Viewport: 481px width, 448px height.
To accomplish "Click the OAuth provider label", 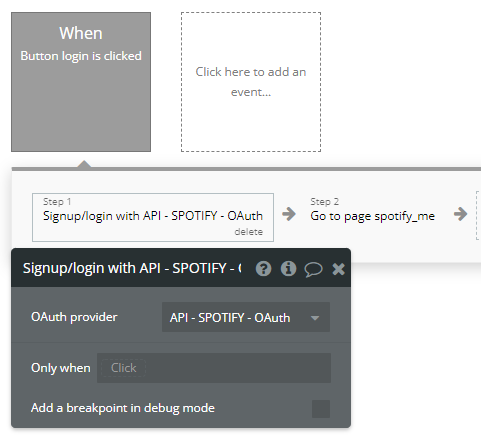I will point(74,317).
